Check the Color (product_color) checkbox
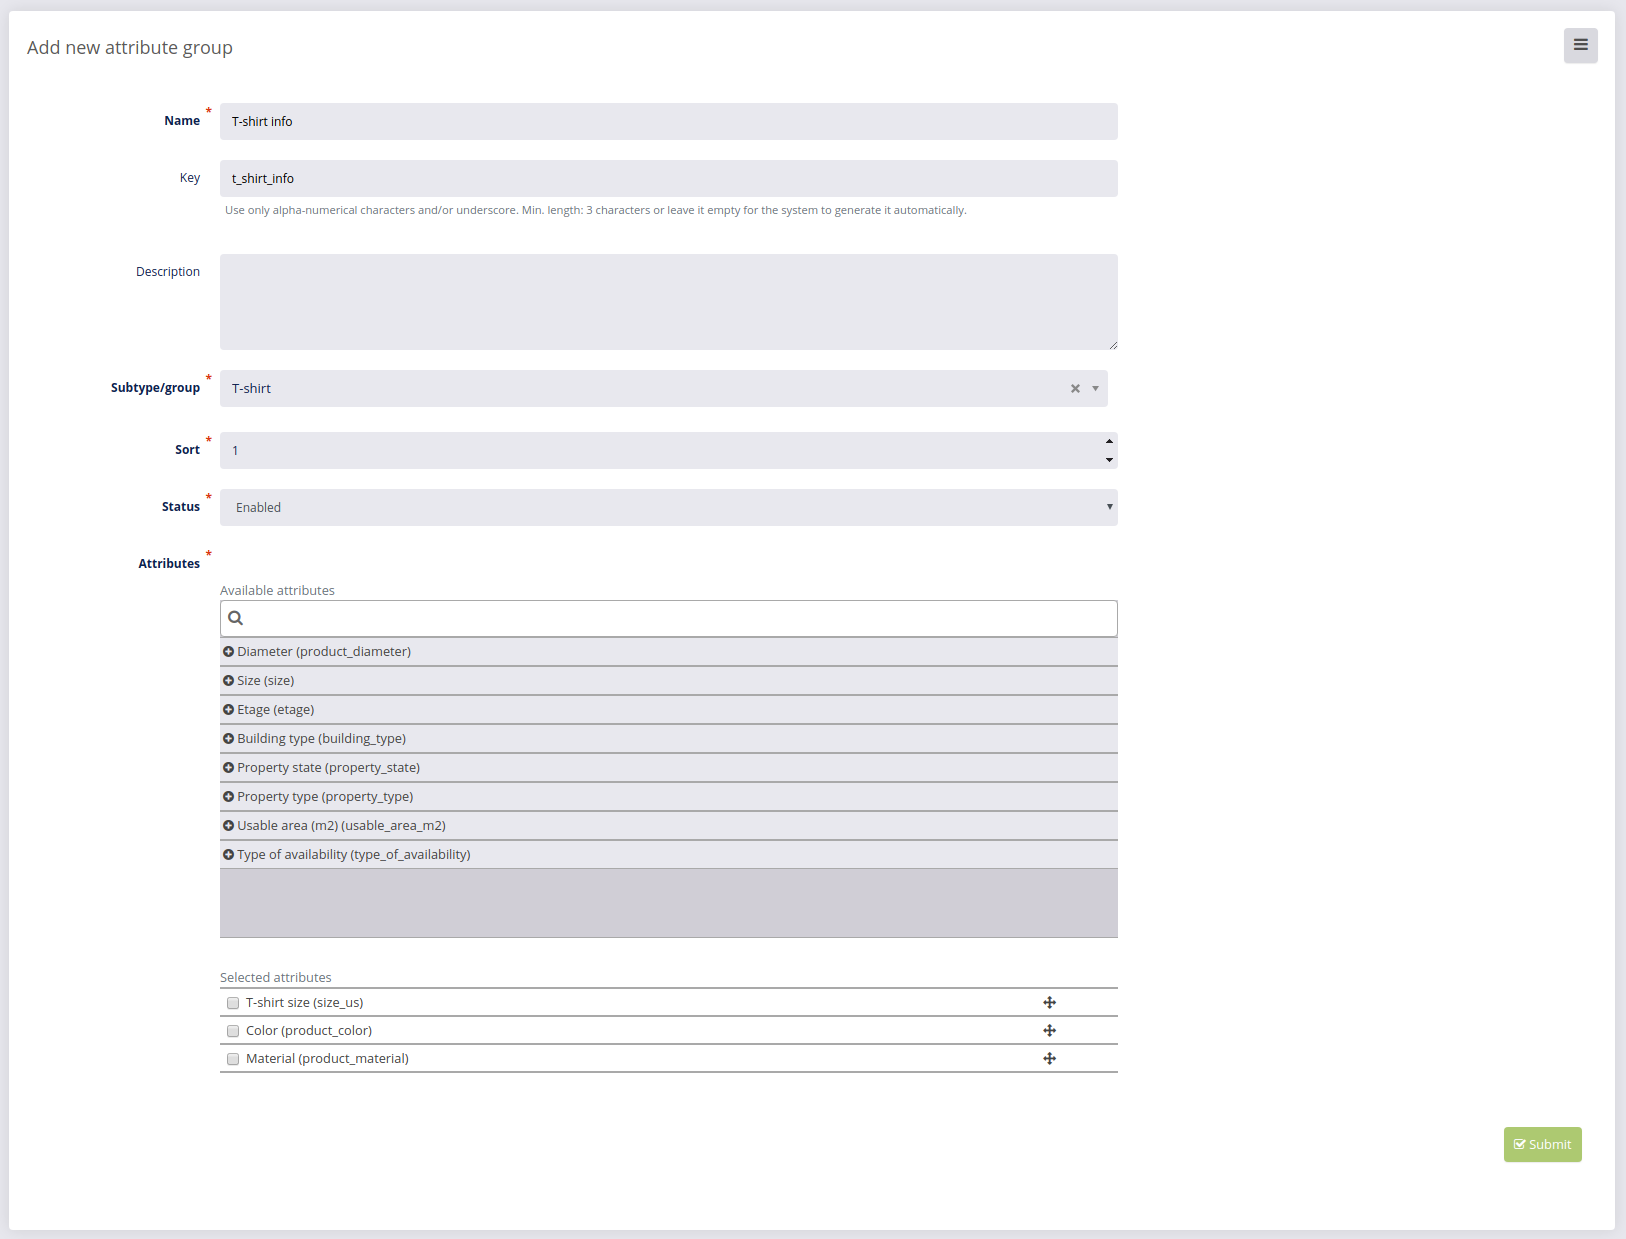 (x=233, y=1031)
